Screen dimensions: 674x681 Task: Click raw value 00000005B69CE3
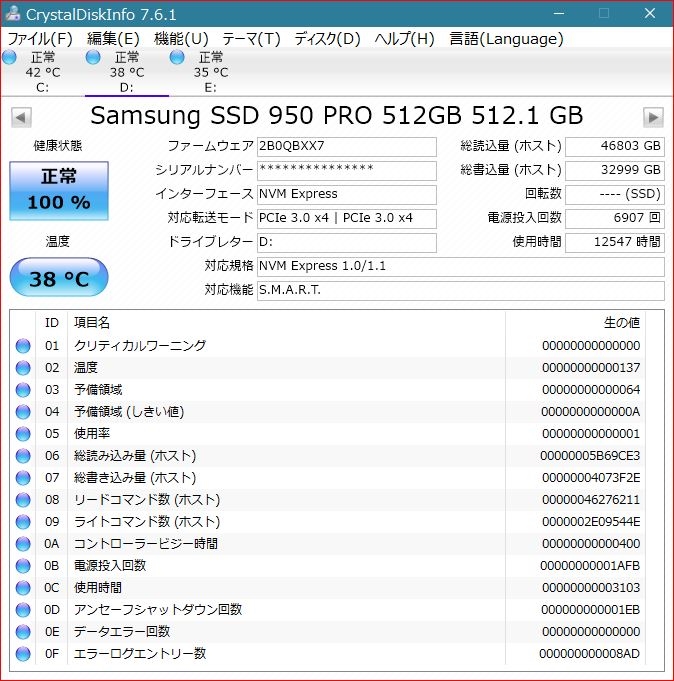(590, 456)
